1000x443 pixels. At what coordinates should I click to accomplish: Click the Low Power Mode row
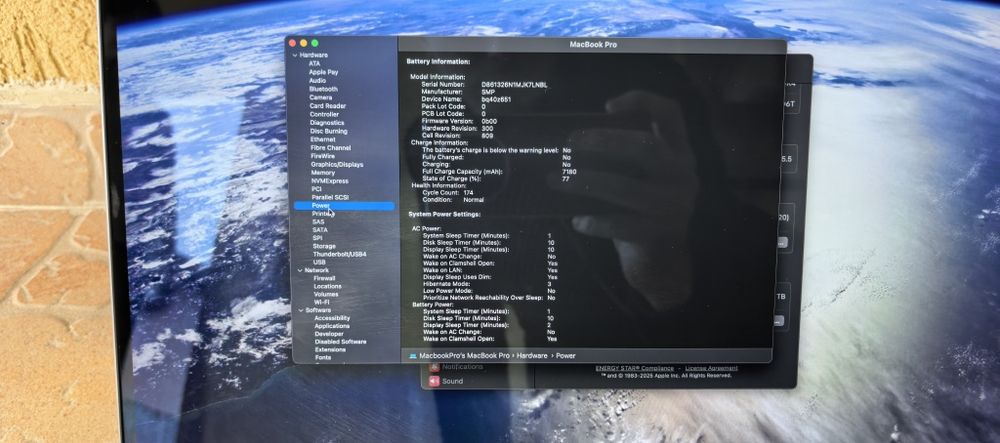[x=489, y=291]
